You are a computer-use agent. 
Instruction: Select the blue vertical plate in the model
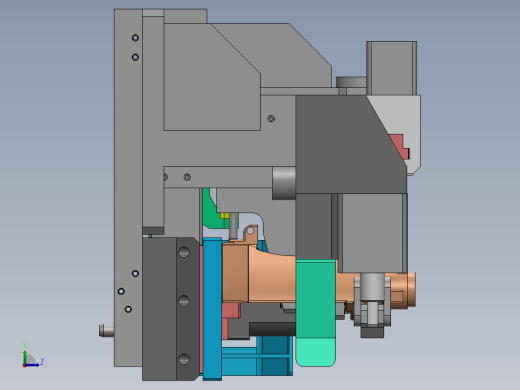point(212,308)
